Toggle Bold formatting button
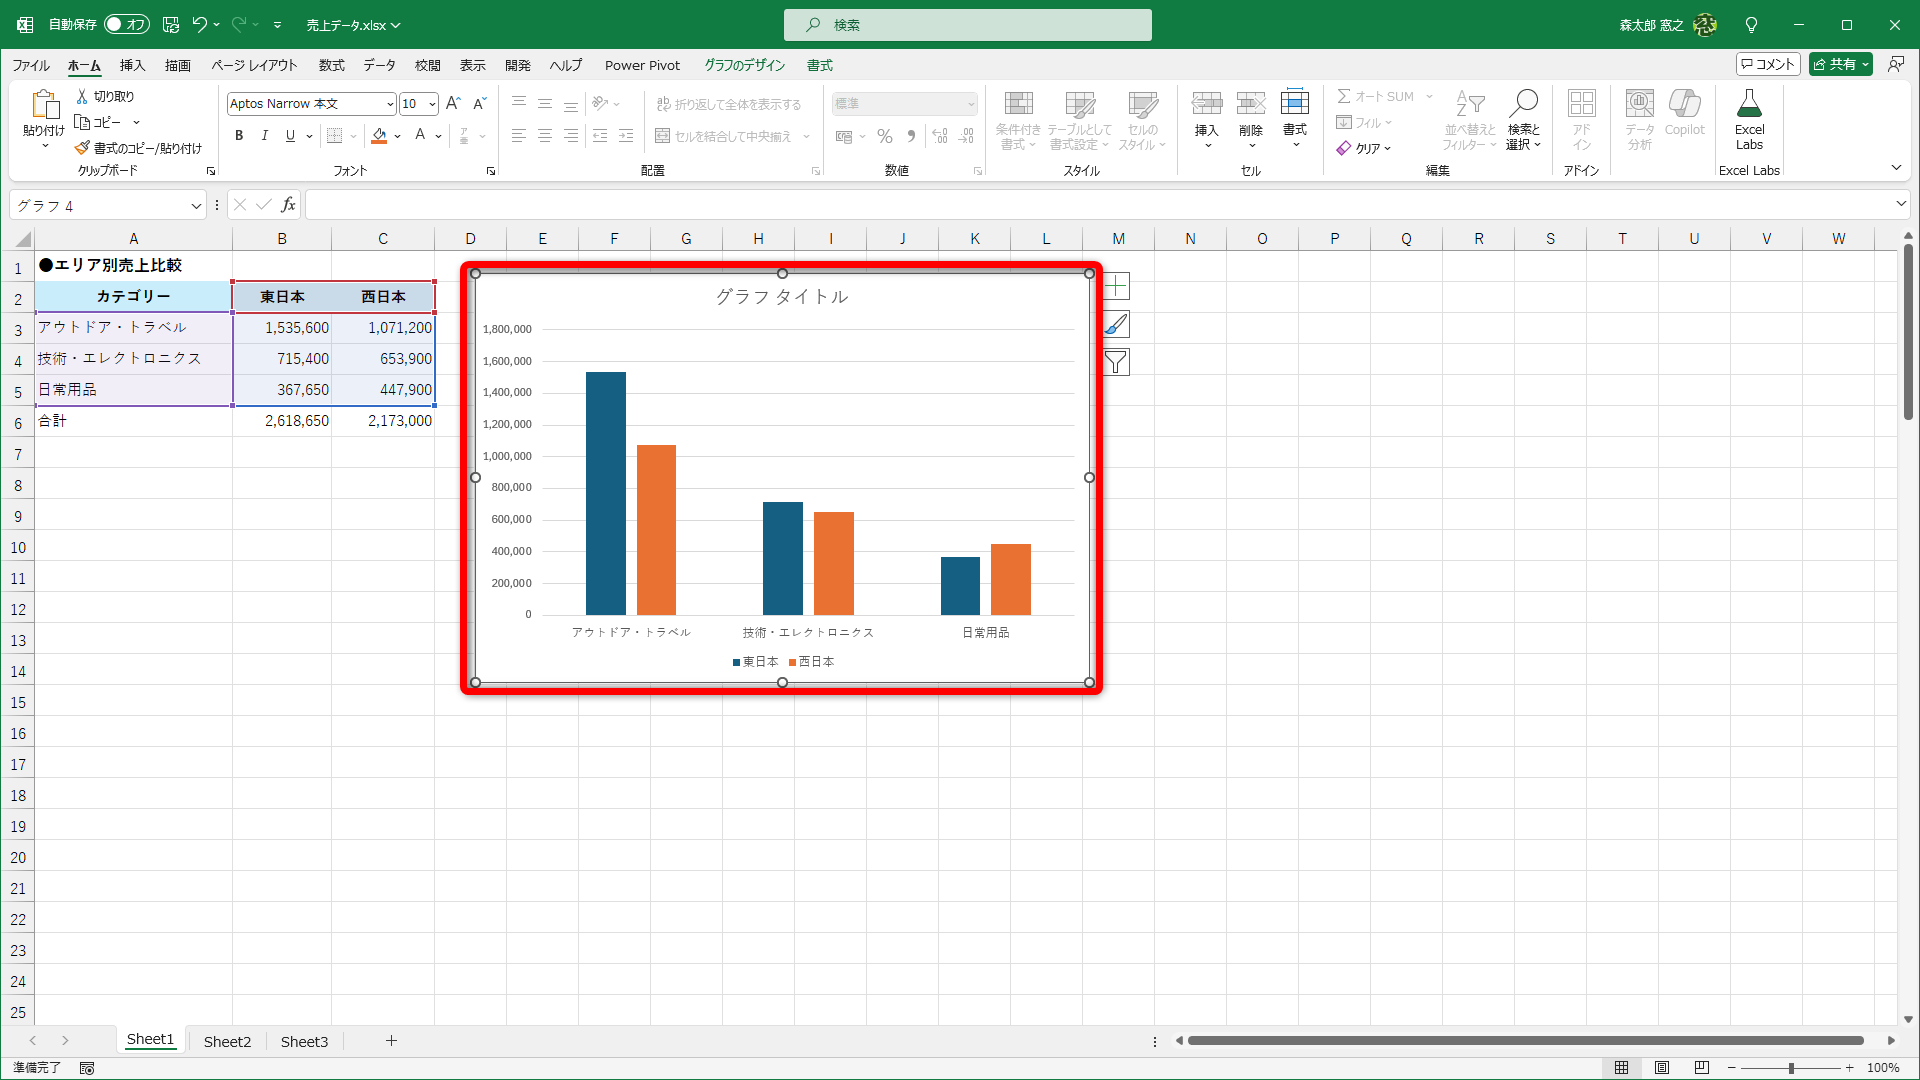This screenshot has width=1920, height=1080. coord(239,135)
